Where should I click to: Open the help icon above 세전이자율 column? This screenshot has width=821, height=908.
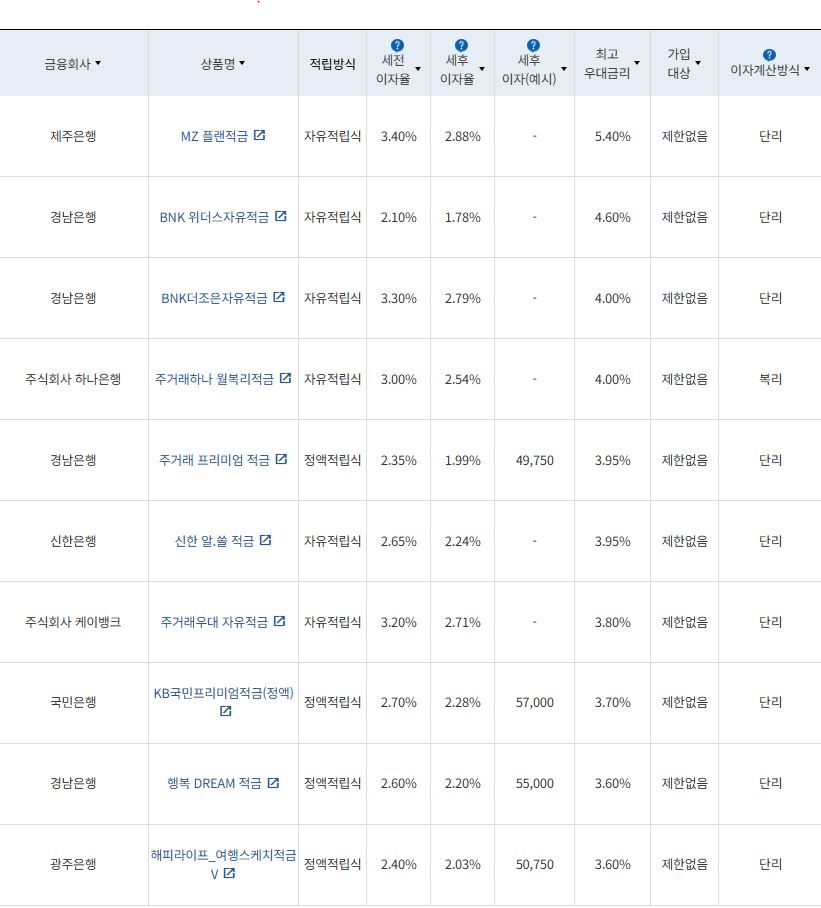(x=395, y=44)
